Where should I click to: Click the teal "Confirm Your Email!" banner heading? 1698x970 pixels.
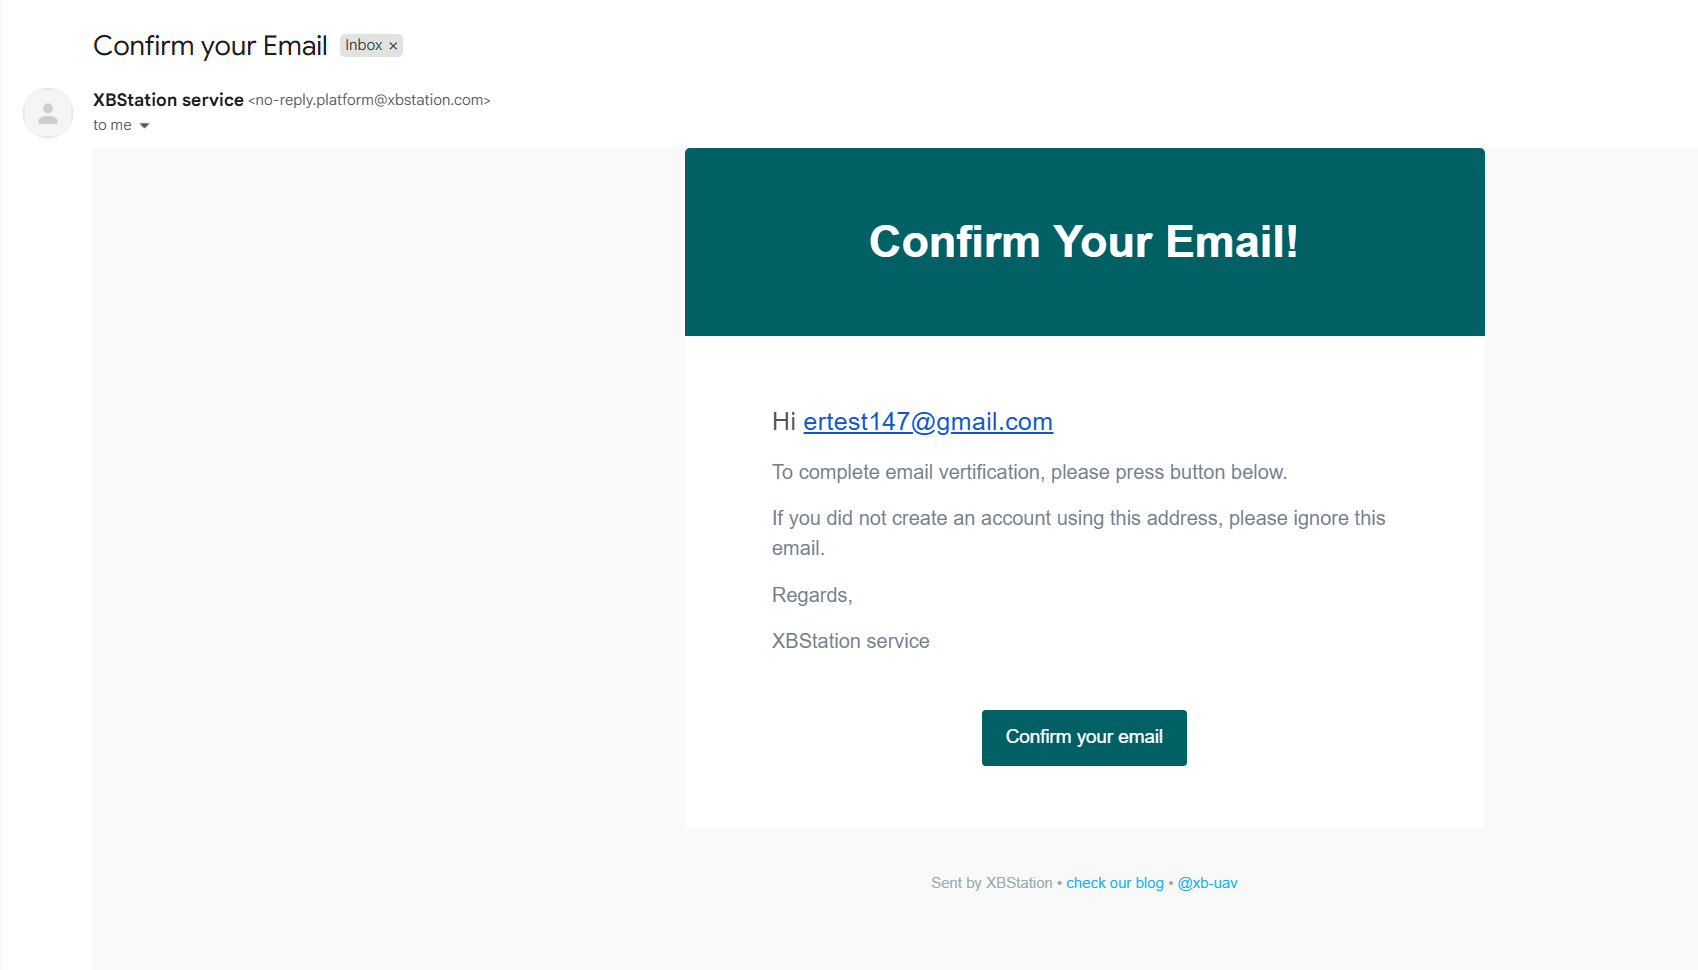tap(1083, 242)
